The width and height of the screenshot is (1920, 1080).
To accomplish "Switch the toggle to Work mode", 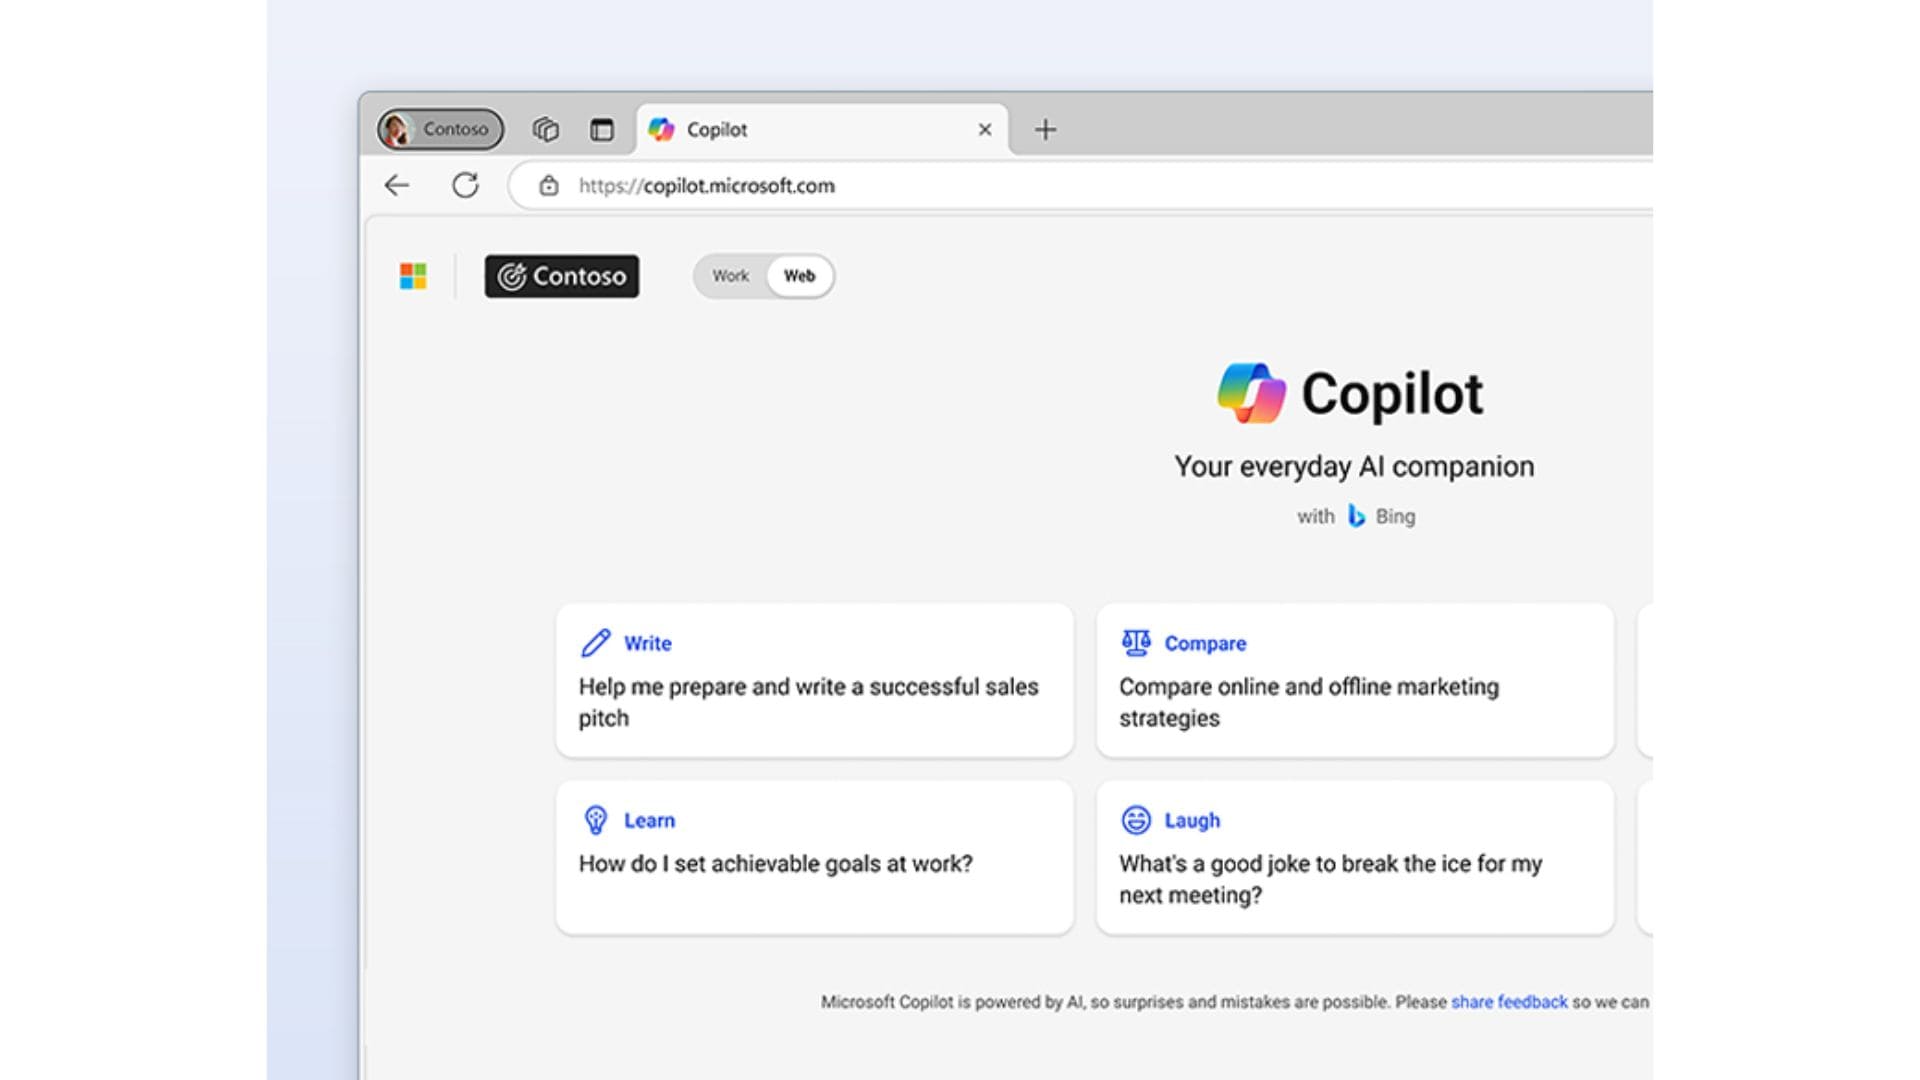I will (730, 276).
